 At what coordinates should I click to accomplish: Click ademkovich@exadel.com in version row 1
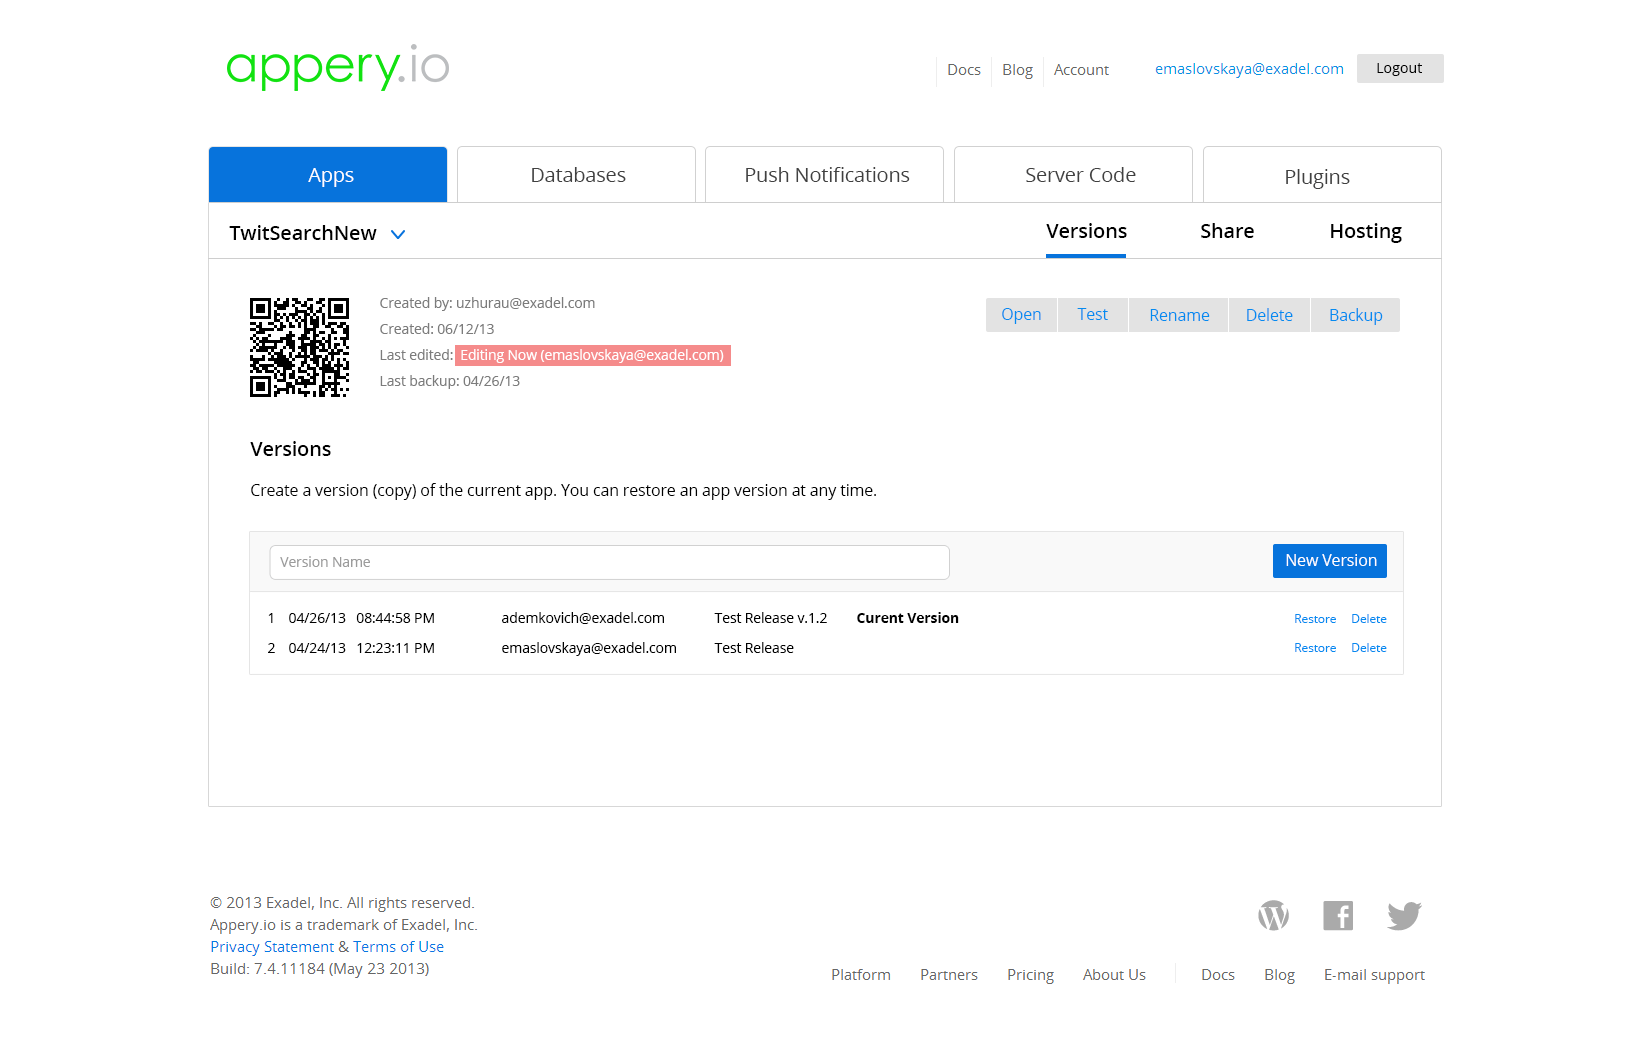583,618
